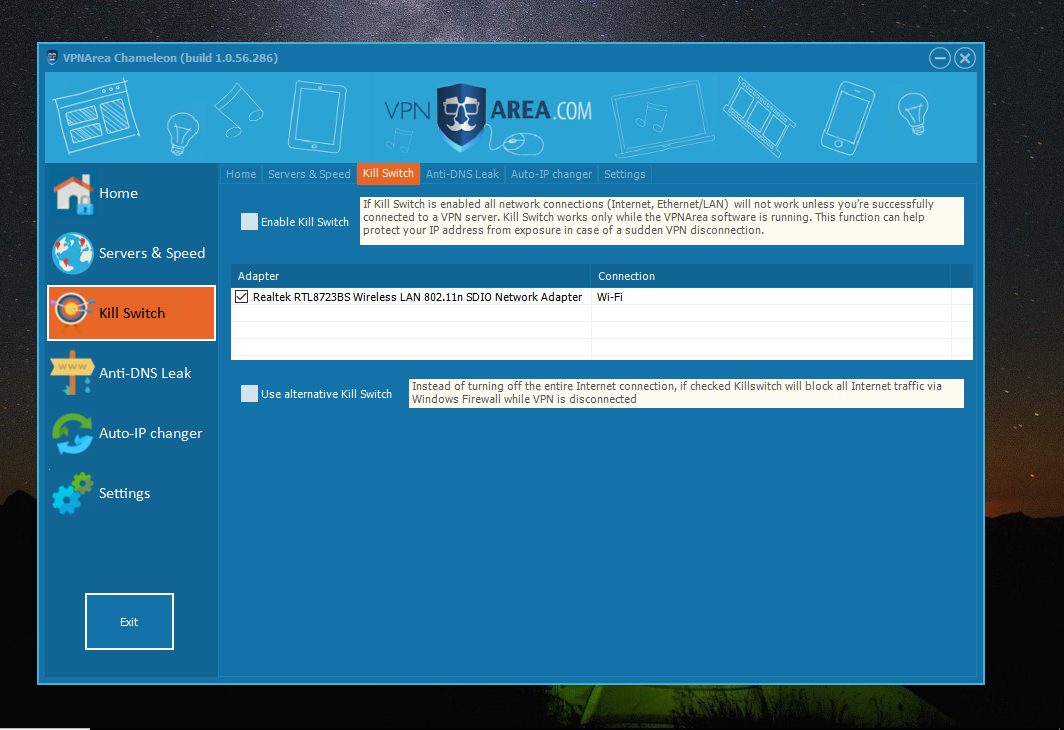
Task: Close the VPNArea Chameleon window
Action: coord(965,58)
